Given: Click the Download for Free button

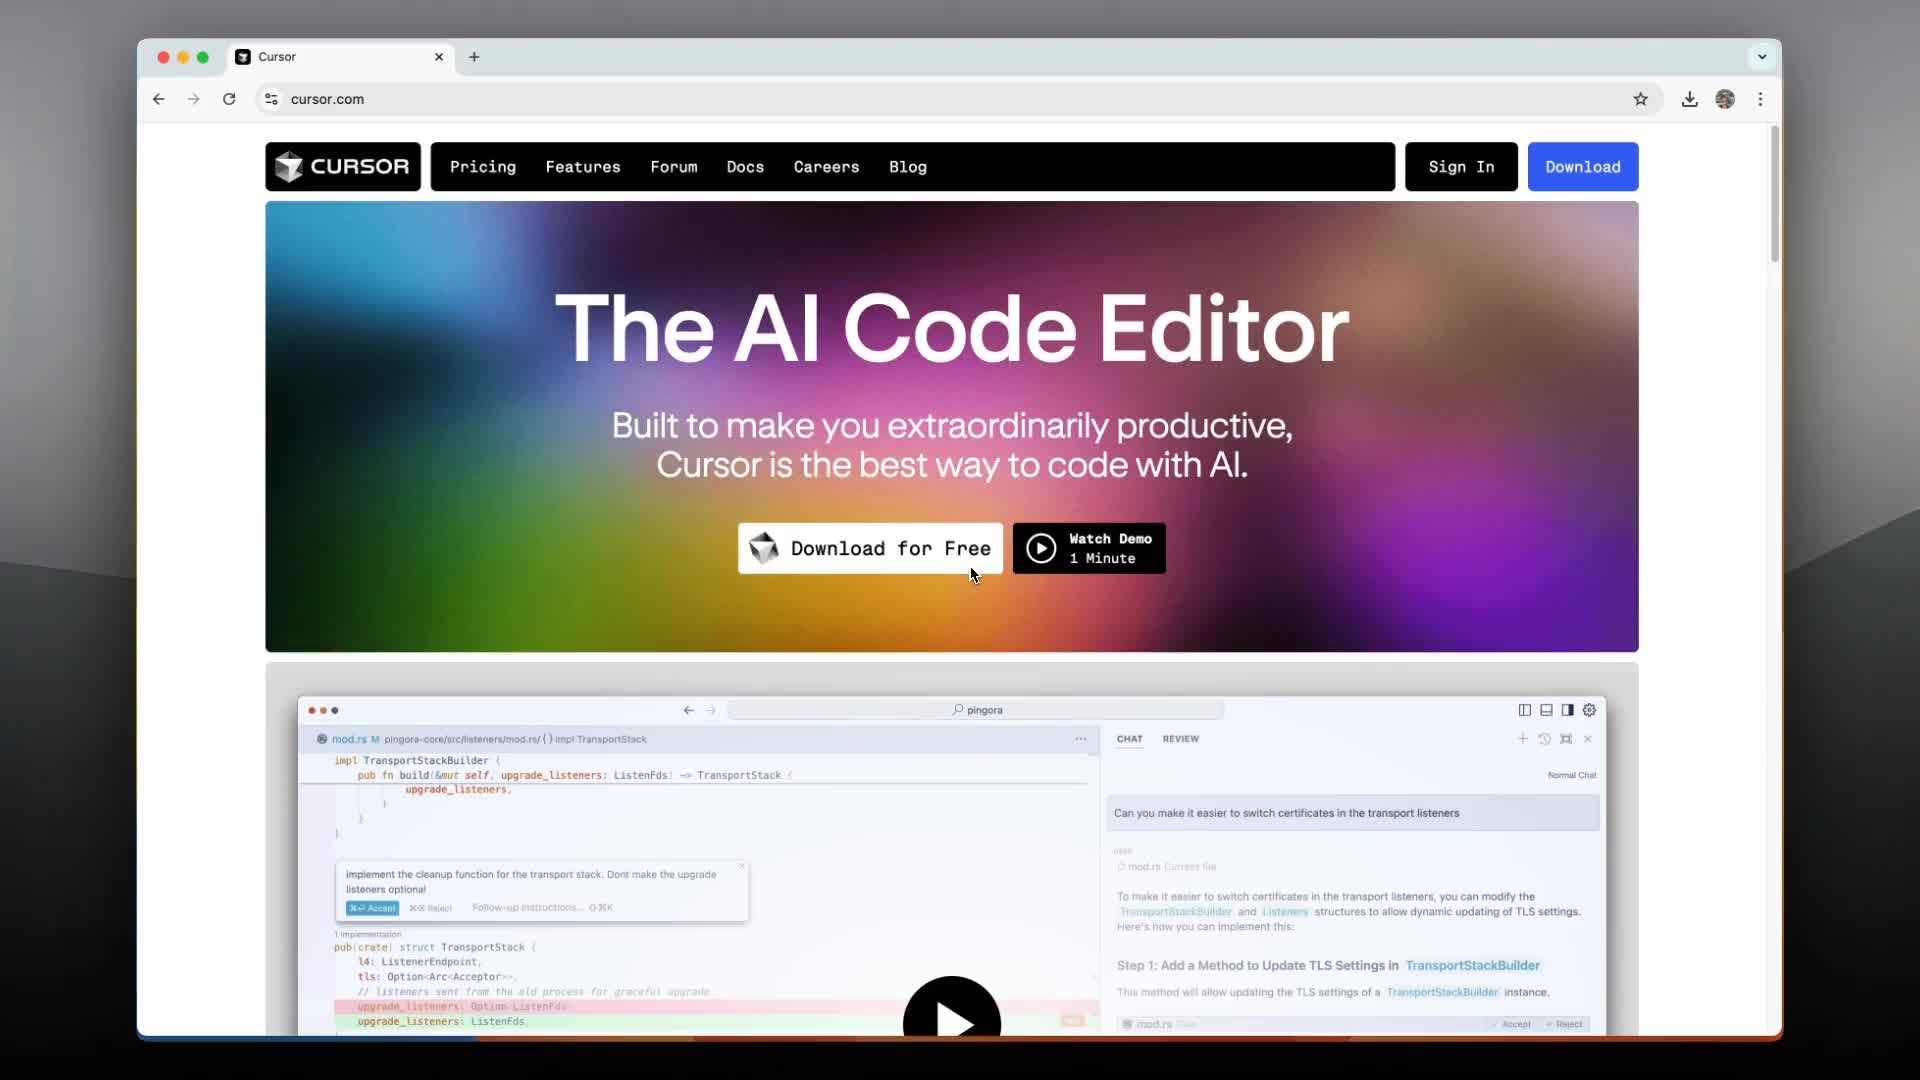Looking at the screenshot, I should [x=870, y=549].
